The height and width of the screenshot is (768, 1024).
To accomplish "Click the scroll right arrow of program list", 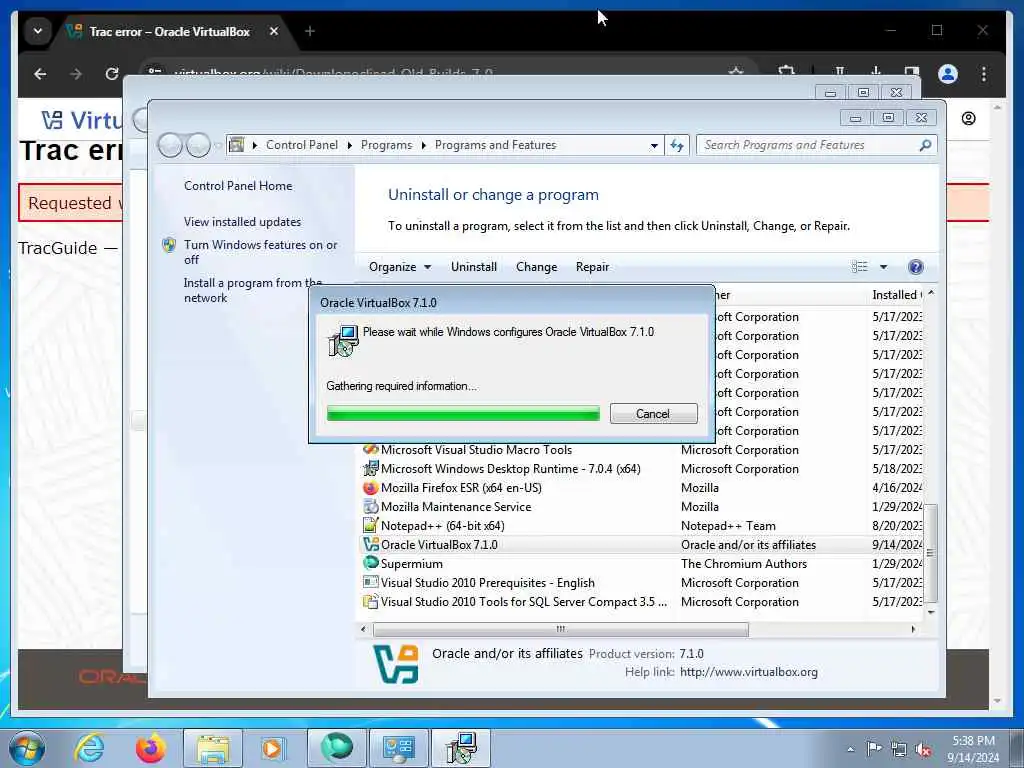I will tap(913, 629).
